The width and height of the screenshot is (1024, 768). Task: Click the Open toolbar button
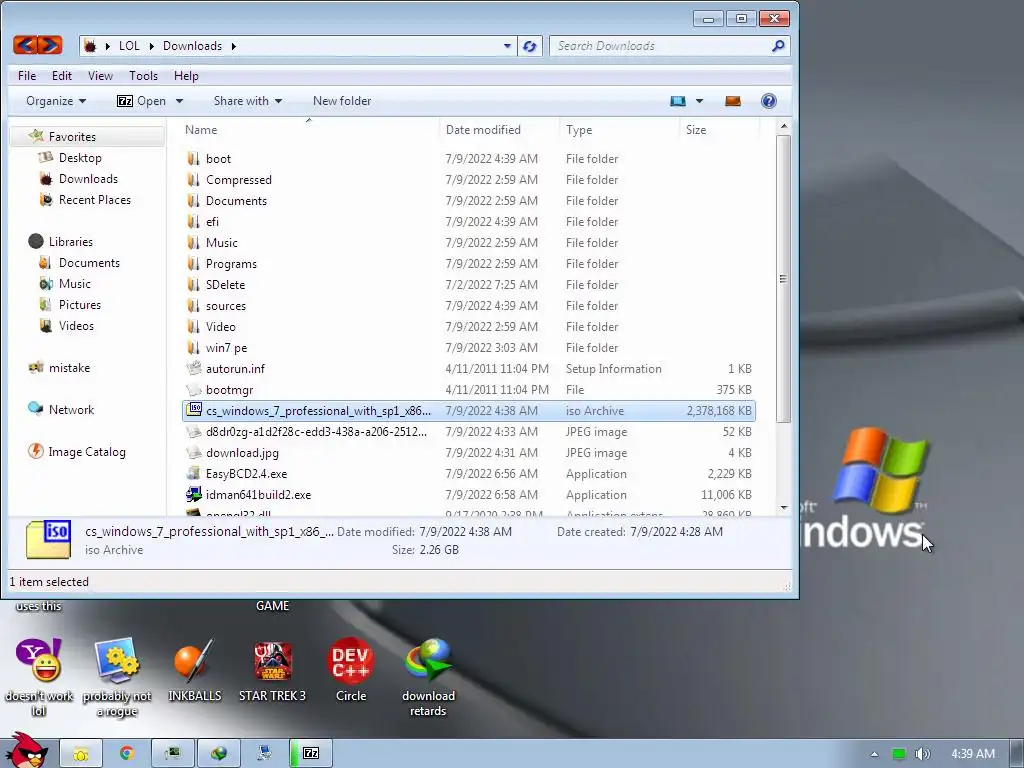coord(142,101)
